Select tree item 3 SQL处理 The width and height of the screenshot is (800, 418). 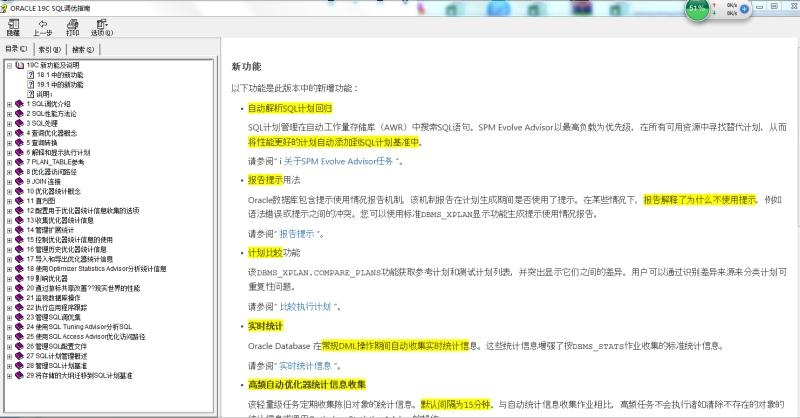click(x=42, y=124)
